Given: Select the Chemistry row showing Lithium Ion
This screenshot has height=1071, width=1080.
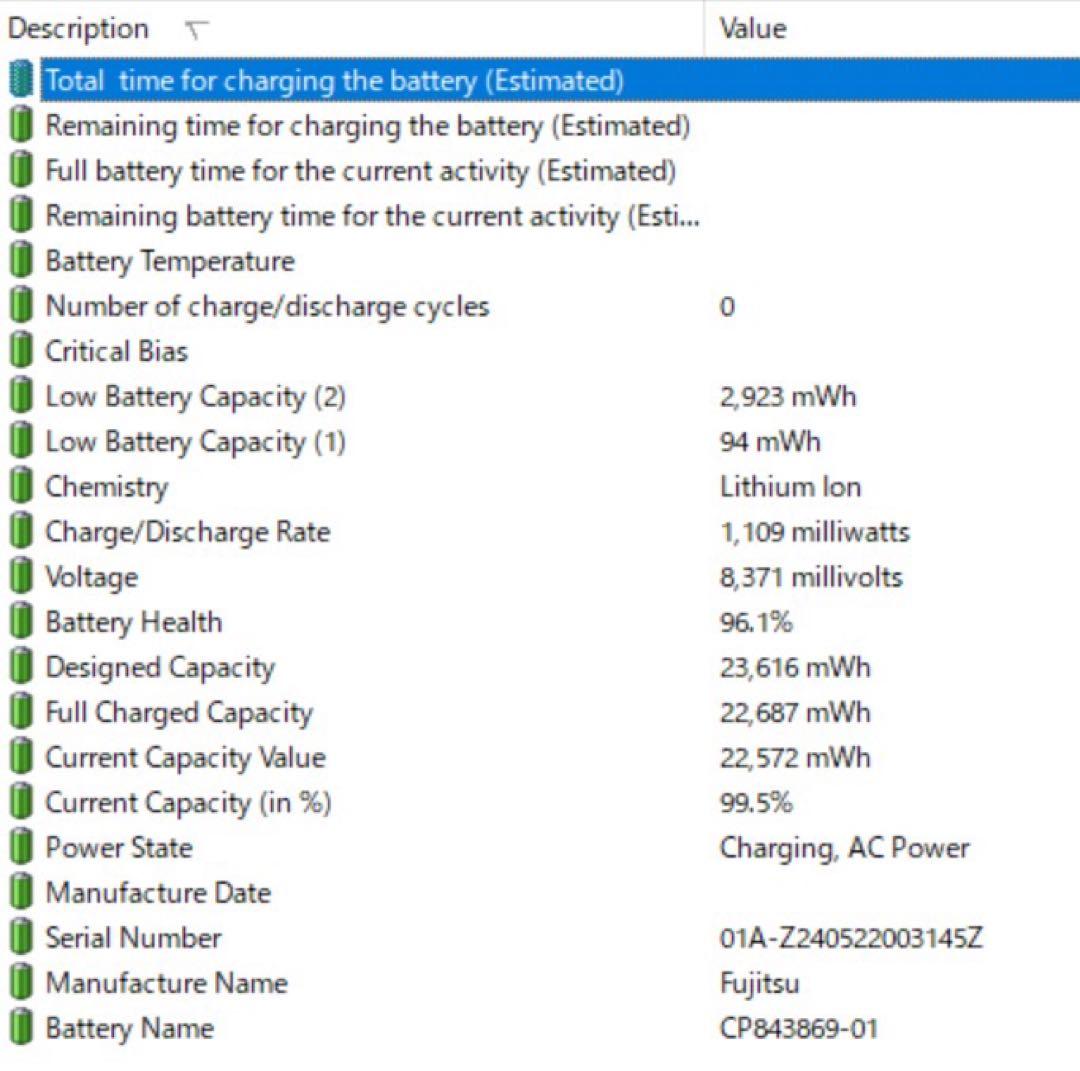Looking at the screenshot, I should tap(107, 486).
